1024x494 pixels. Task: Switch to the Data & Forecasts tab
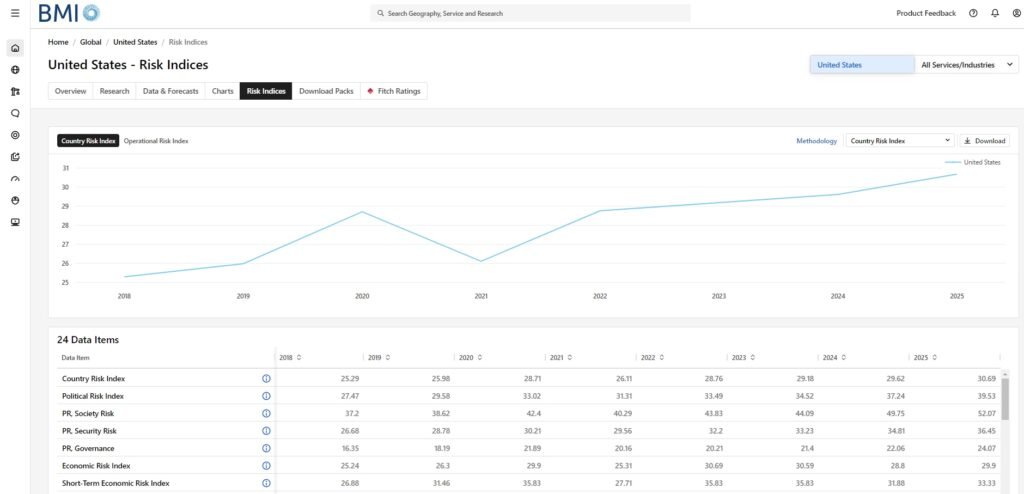click(170, 91)
